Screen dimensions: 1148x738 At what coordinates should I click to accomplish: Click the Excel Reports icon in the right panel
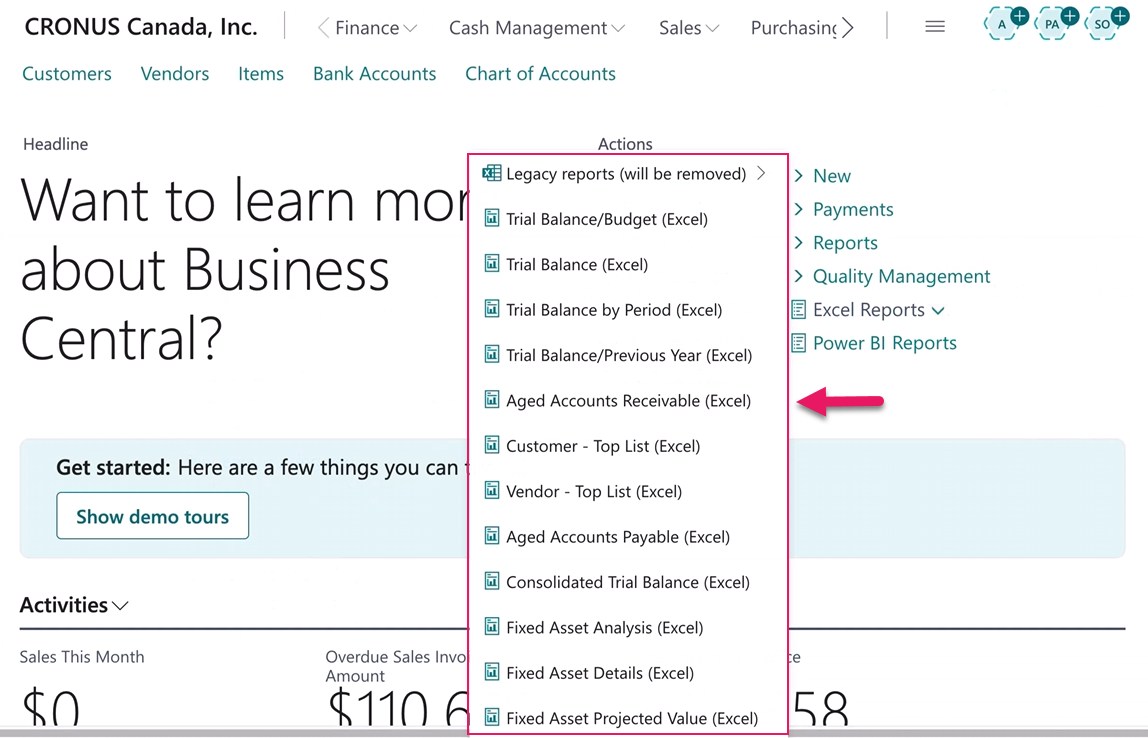[800, 309]
